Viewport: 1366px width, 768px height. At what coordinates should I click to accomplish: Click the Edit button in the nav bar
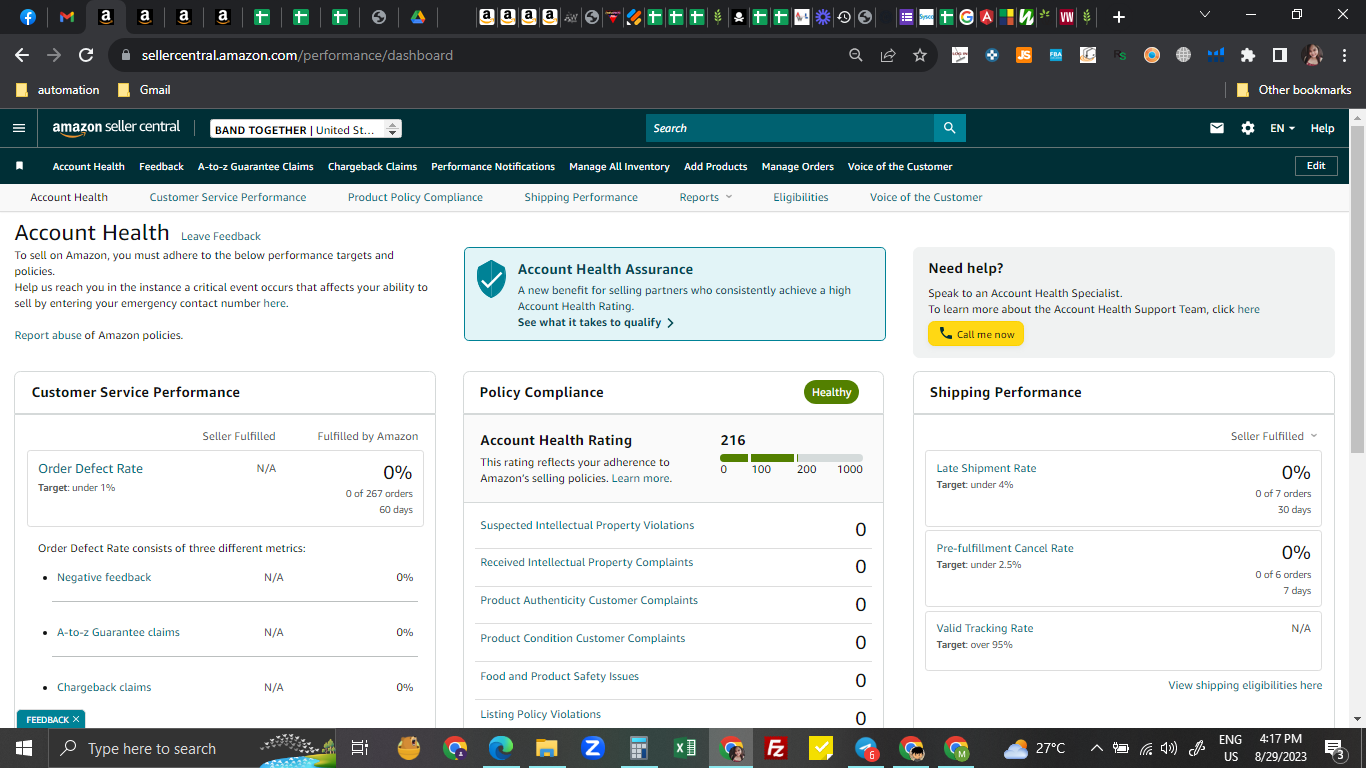coord(1316,166)
